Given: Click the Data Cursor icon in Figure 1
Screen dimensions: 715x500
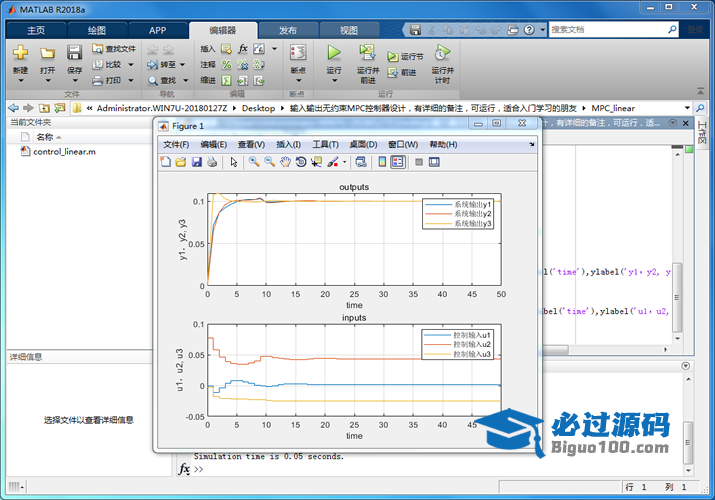Looking at the screenshot, I should 316,162.
